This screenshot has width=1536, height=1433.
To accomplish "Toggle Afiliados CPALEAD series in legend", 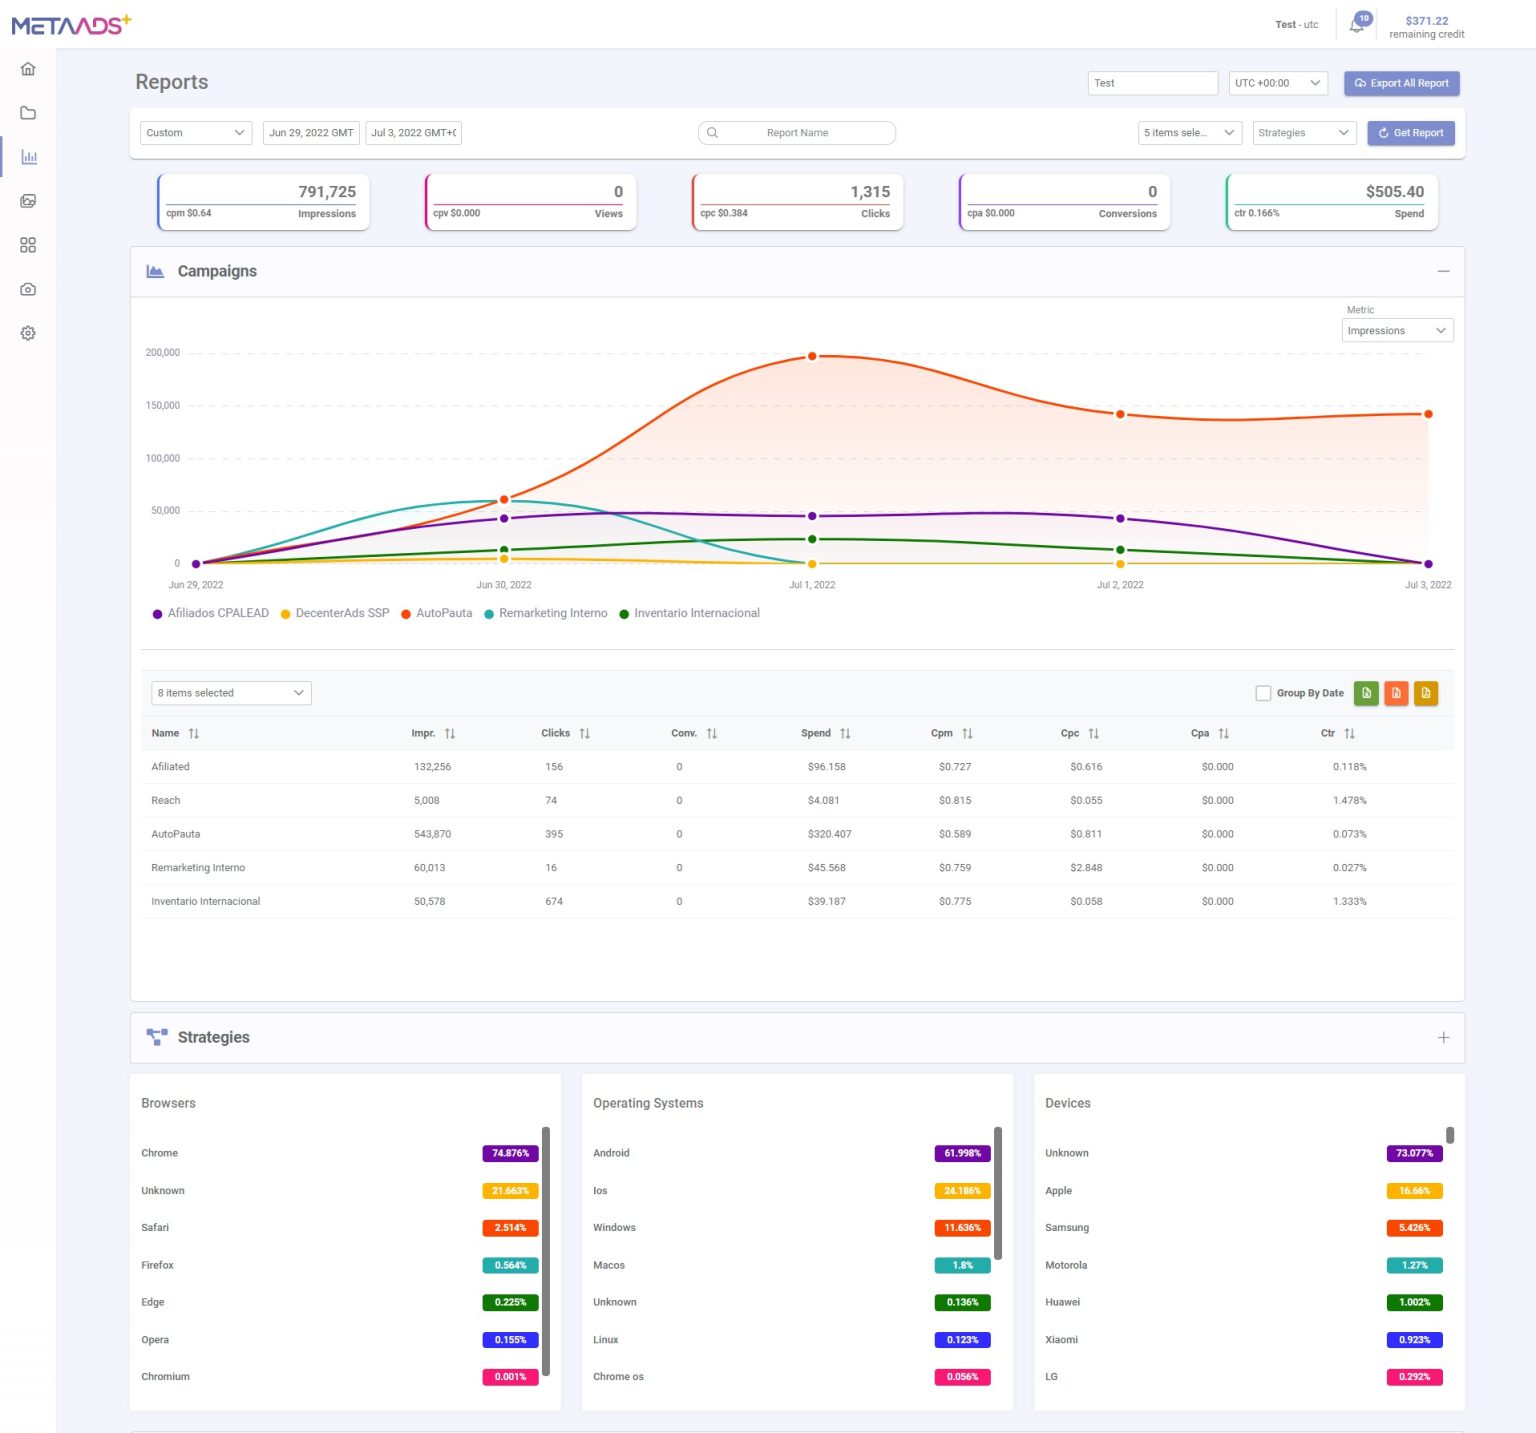I will (210, 614).
